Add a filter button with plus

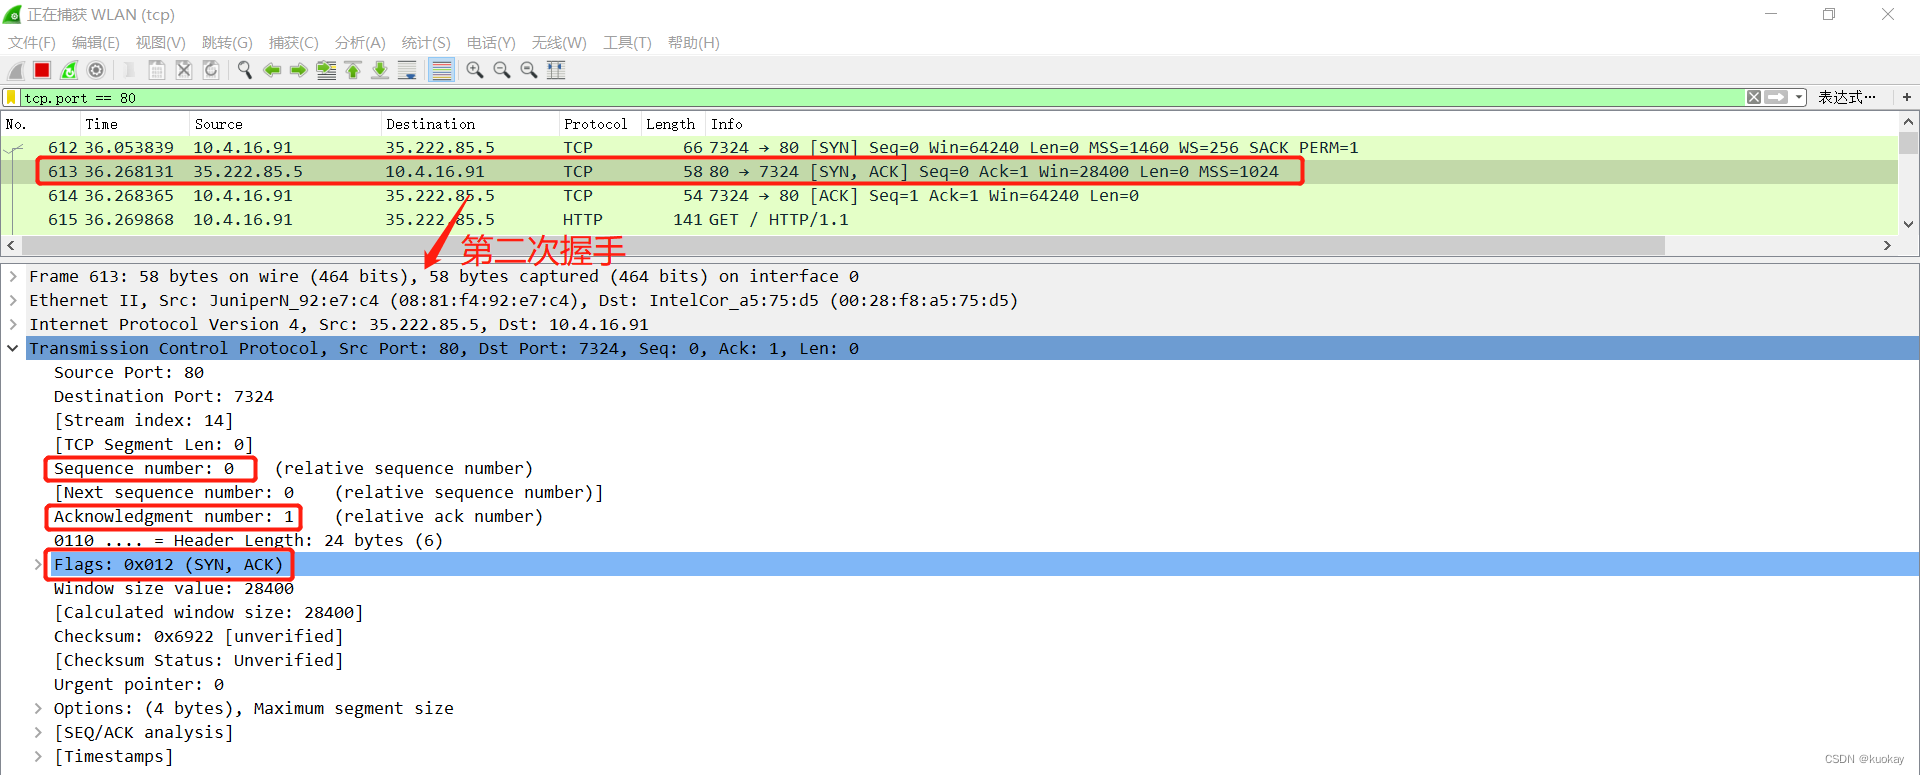[x=1907, y=97]
